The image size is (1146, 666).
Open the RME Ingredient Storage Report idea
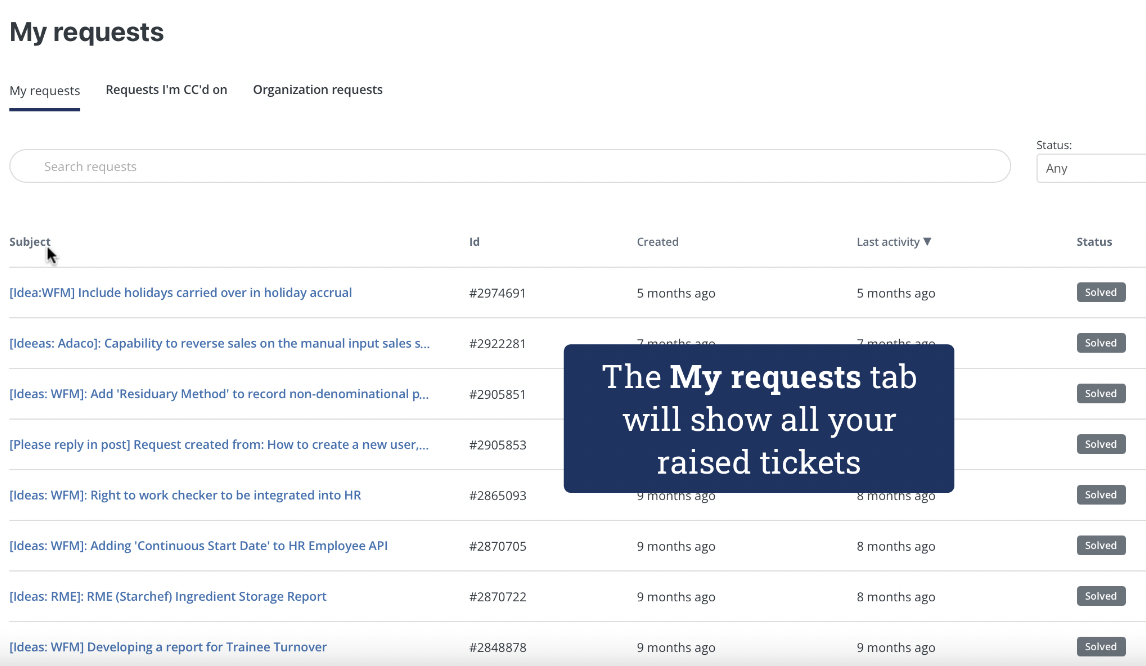167,596
